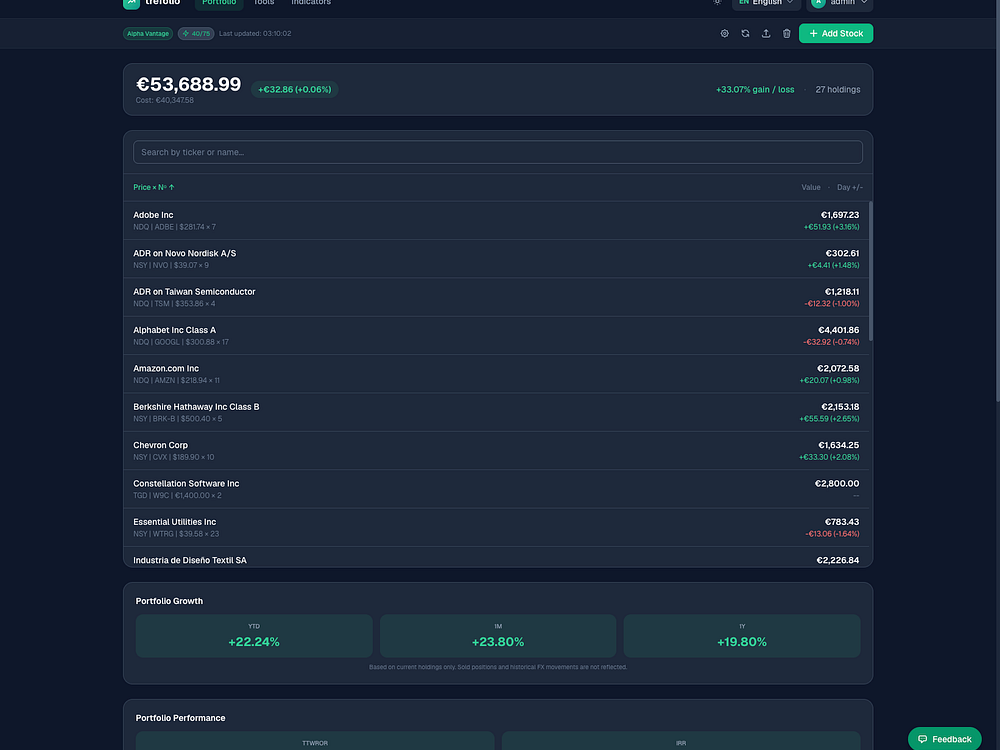Viewport: 1000px width, 750px height.
Task: Click the trash delete icon
Action: pyautogui.click(x=786, y=33)
